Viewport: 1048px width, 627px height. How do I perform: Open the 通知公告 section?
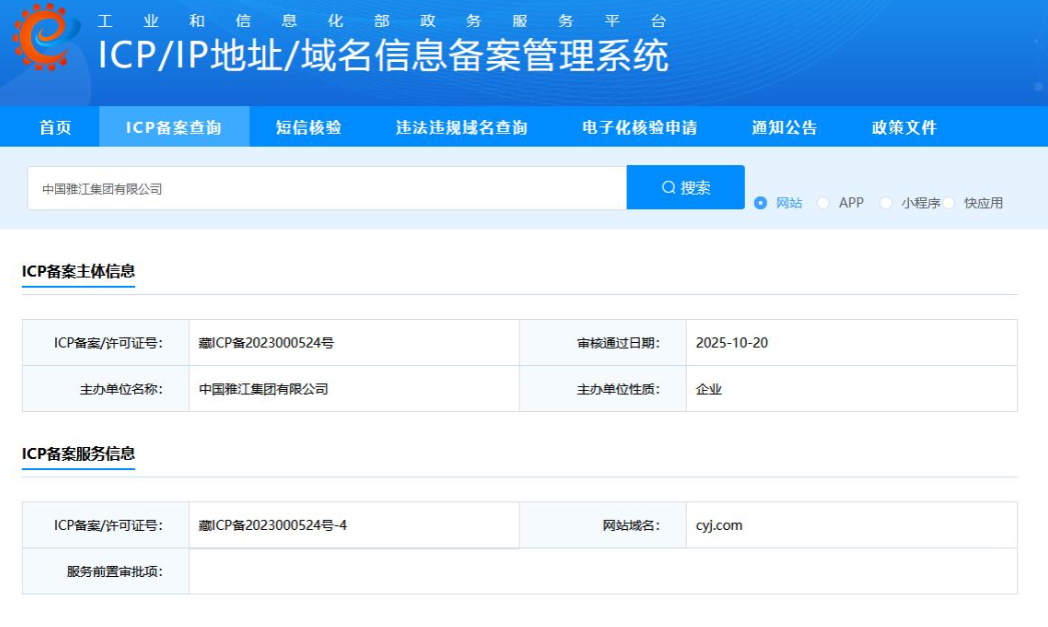tap(784, 127)
